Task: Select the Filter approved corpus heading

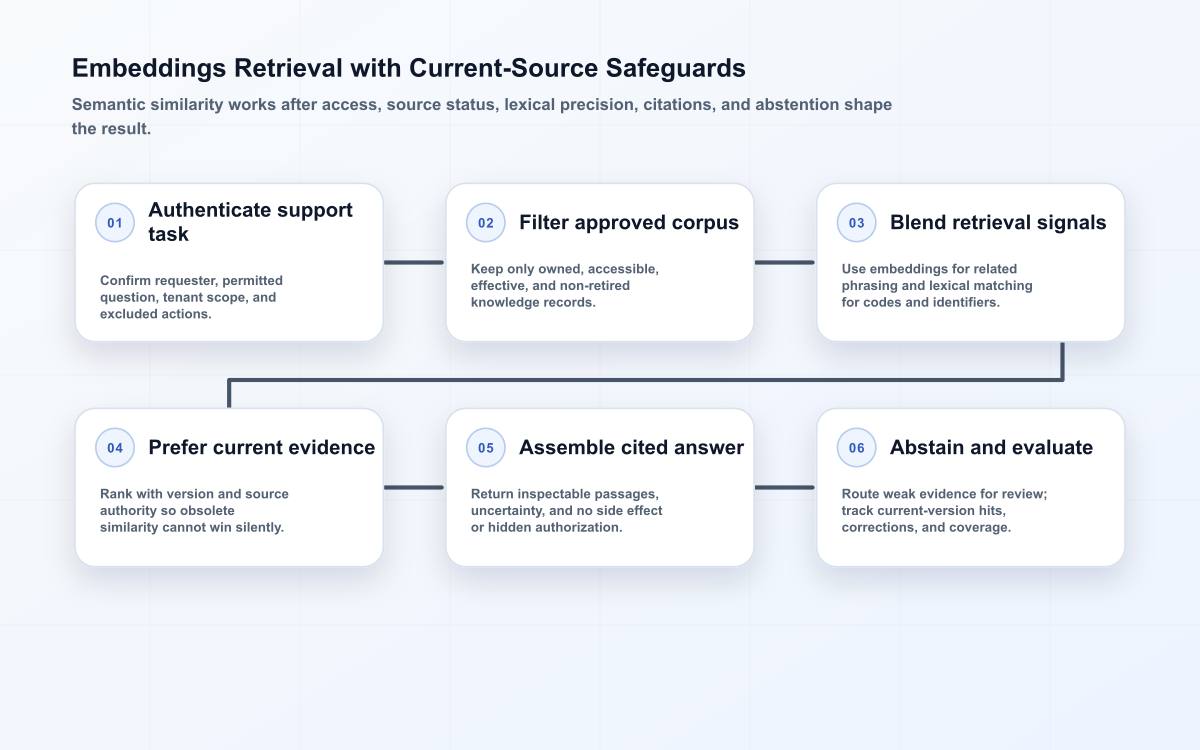Action: 629,223
